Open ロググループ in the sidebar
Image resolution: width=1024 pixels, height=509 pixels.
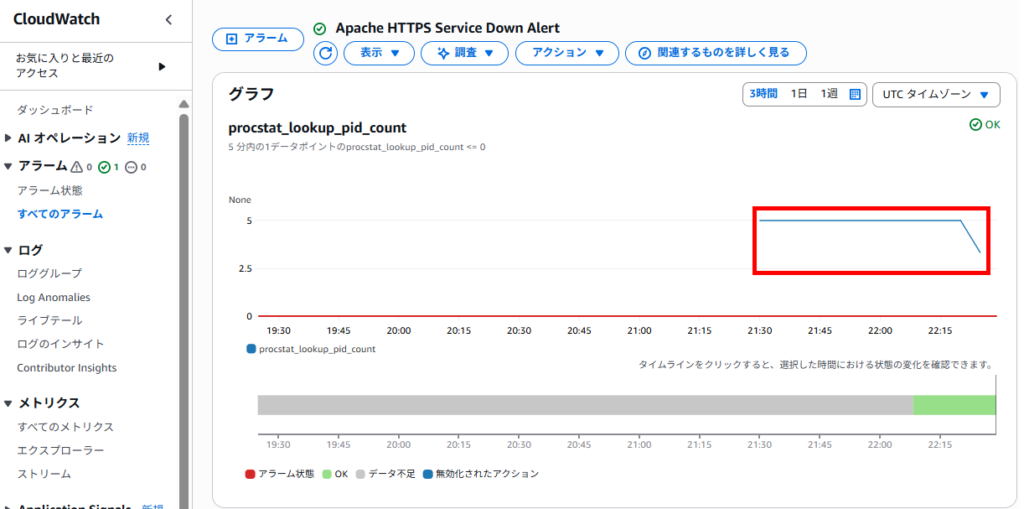pos(50,273)
